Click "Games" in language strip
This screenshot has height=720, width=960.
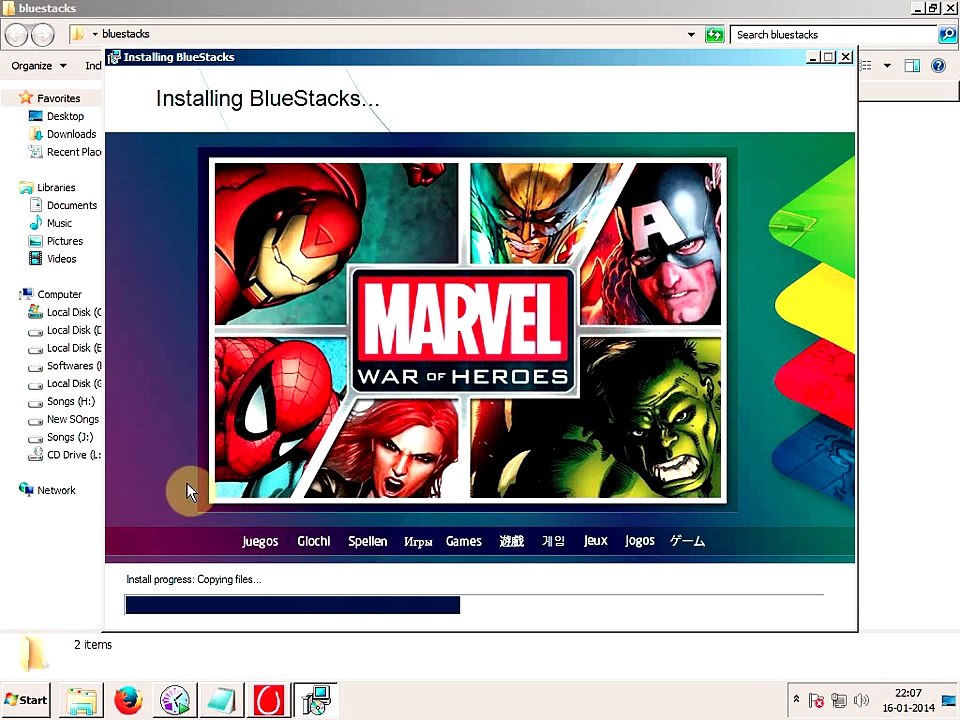(x=463, y=541)
